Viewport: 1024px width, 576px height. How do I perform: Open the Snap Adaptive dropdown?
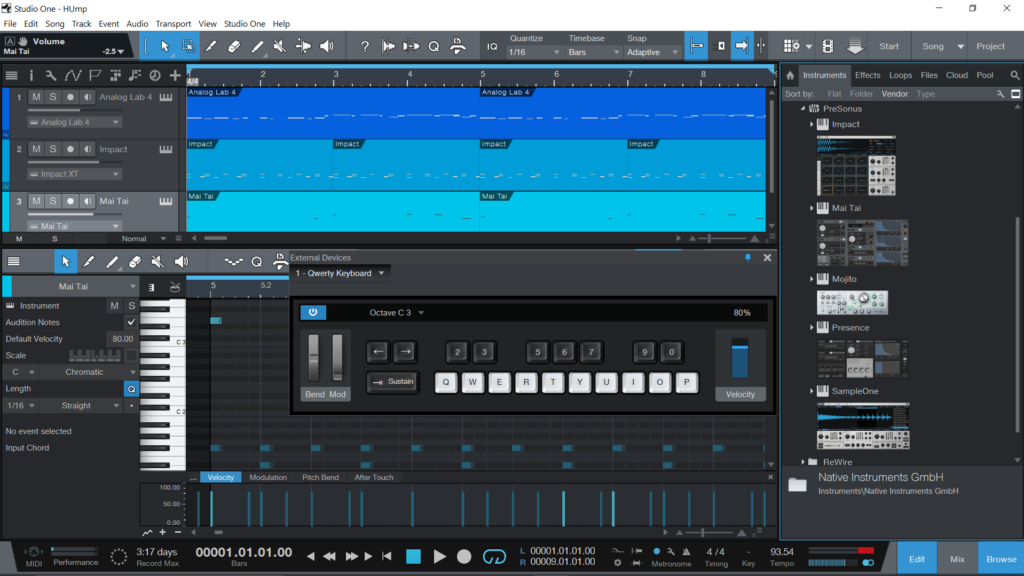tap(652, 52)
